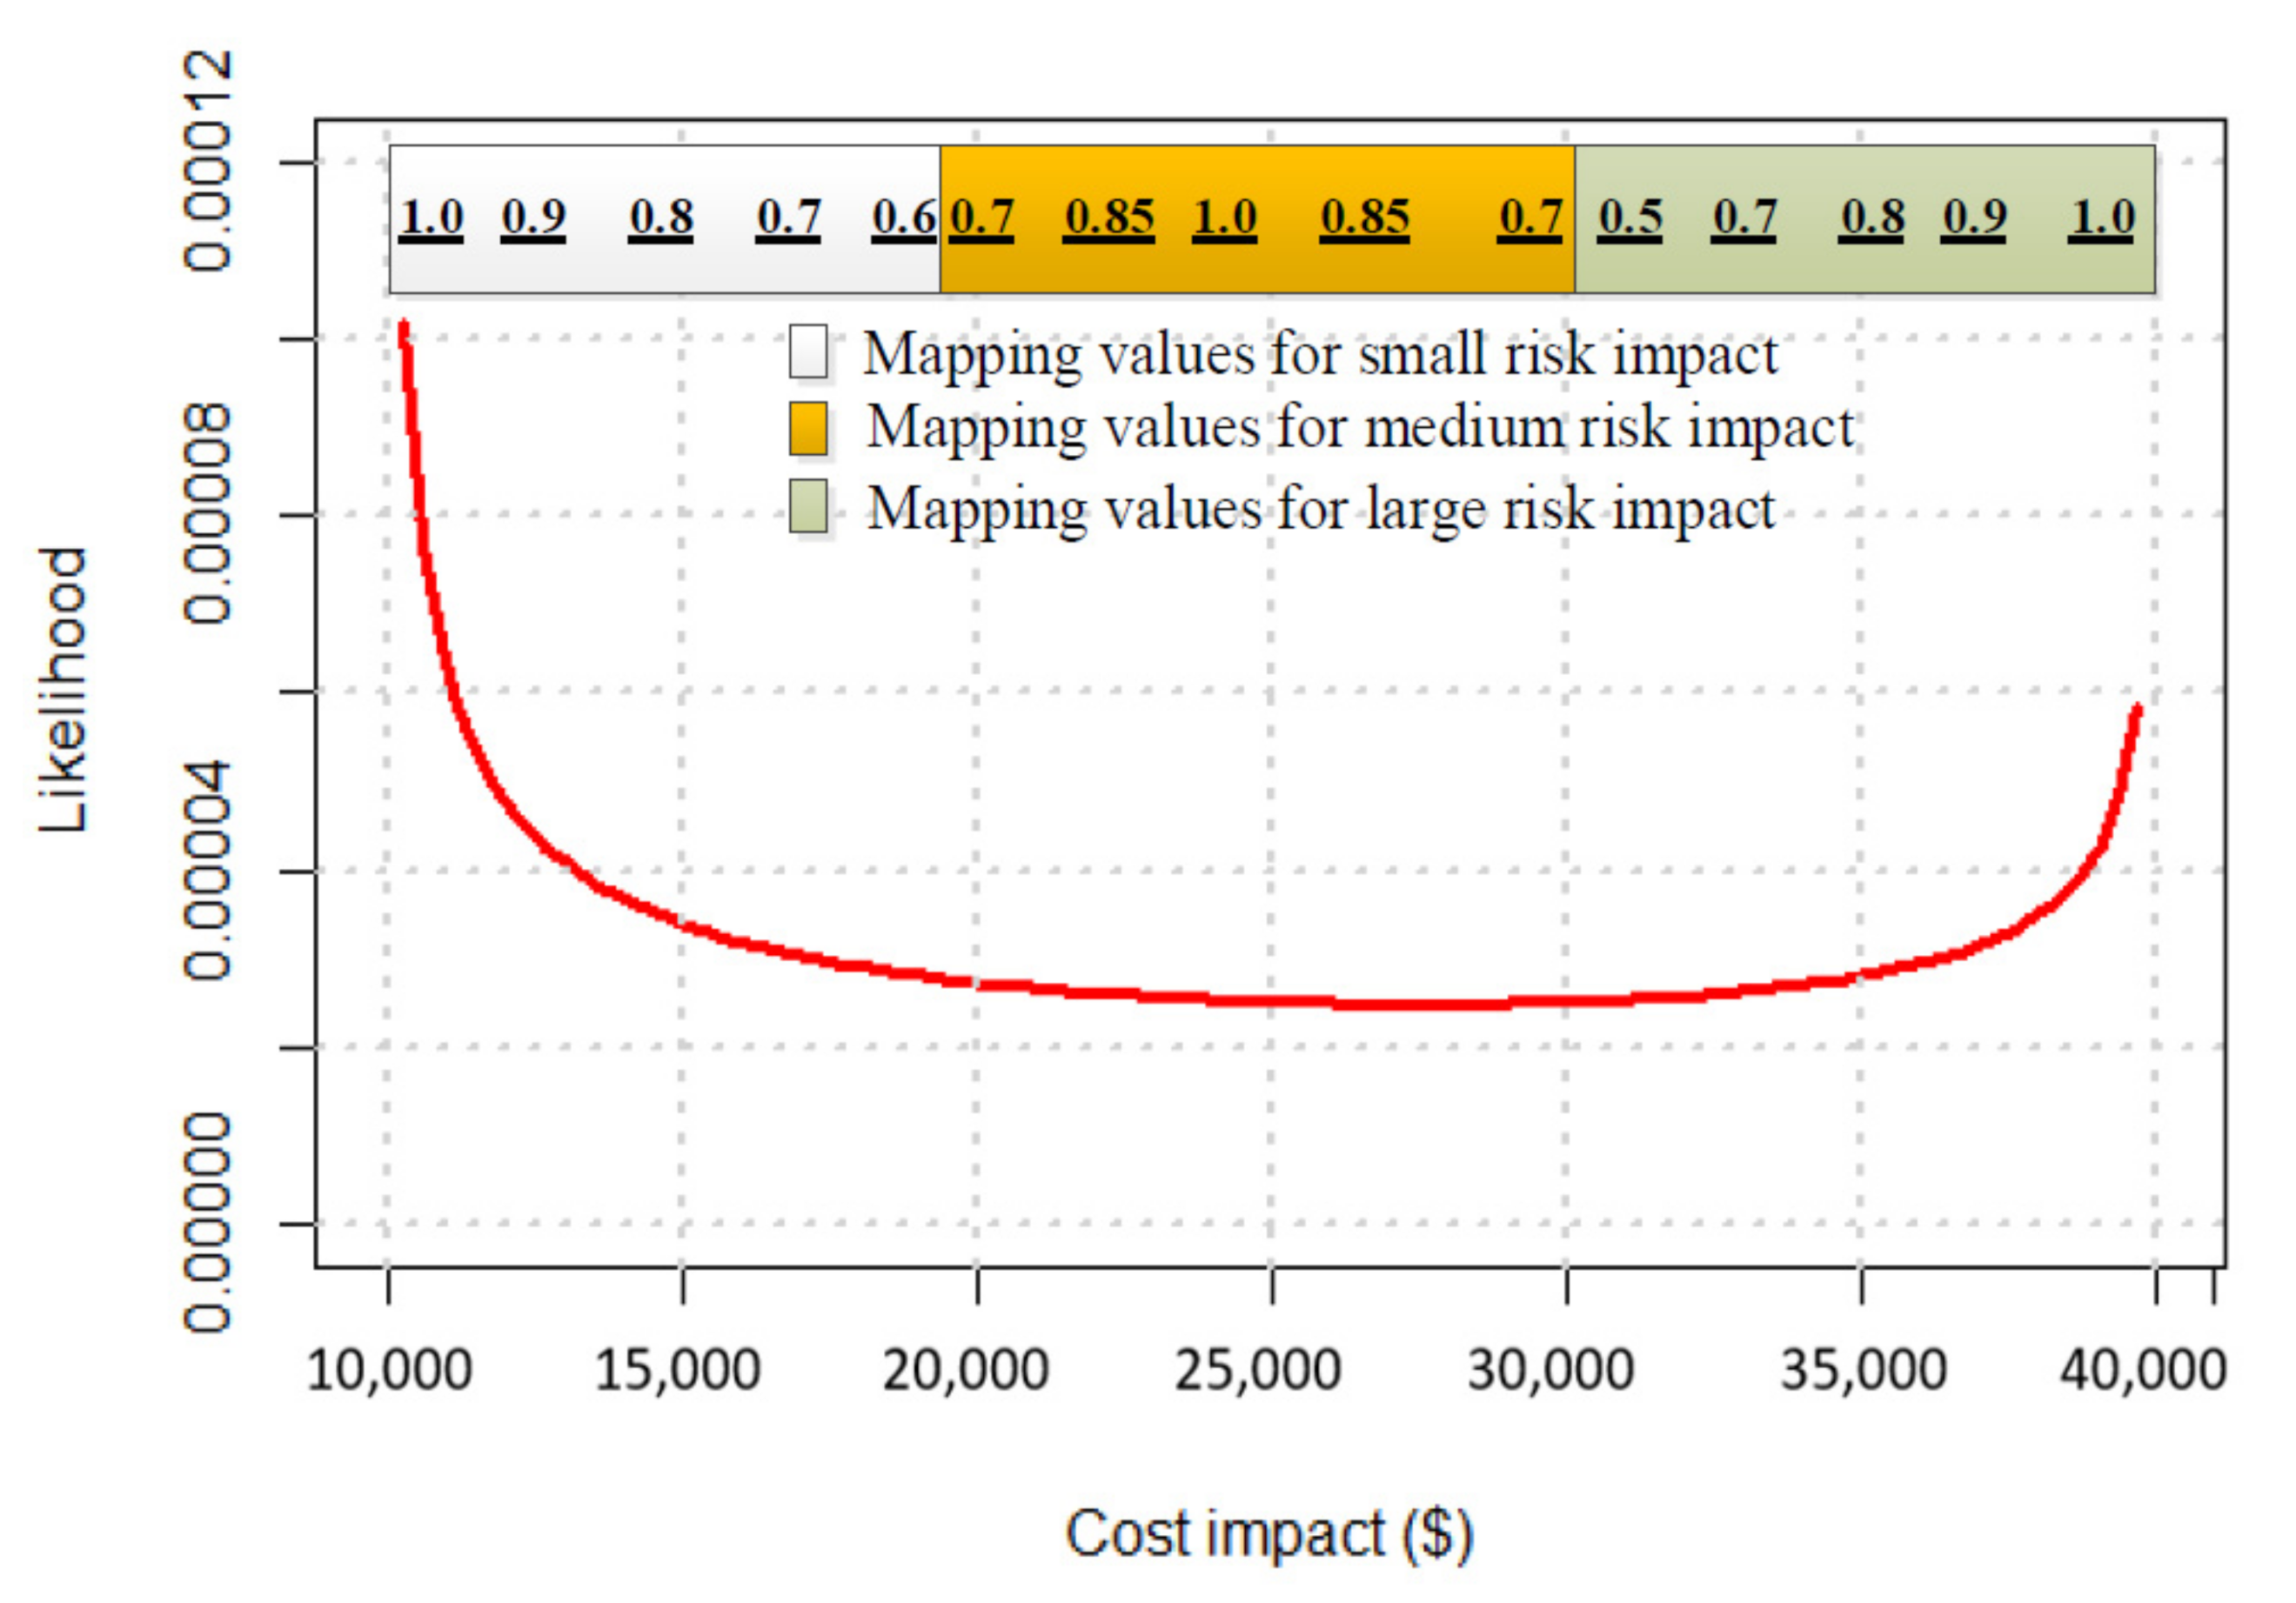The width and height of the screenshot is (2296, 1603).
Task: Click the 40,000 x-axis tick label
Action: tap(2142, 1371)
